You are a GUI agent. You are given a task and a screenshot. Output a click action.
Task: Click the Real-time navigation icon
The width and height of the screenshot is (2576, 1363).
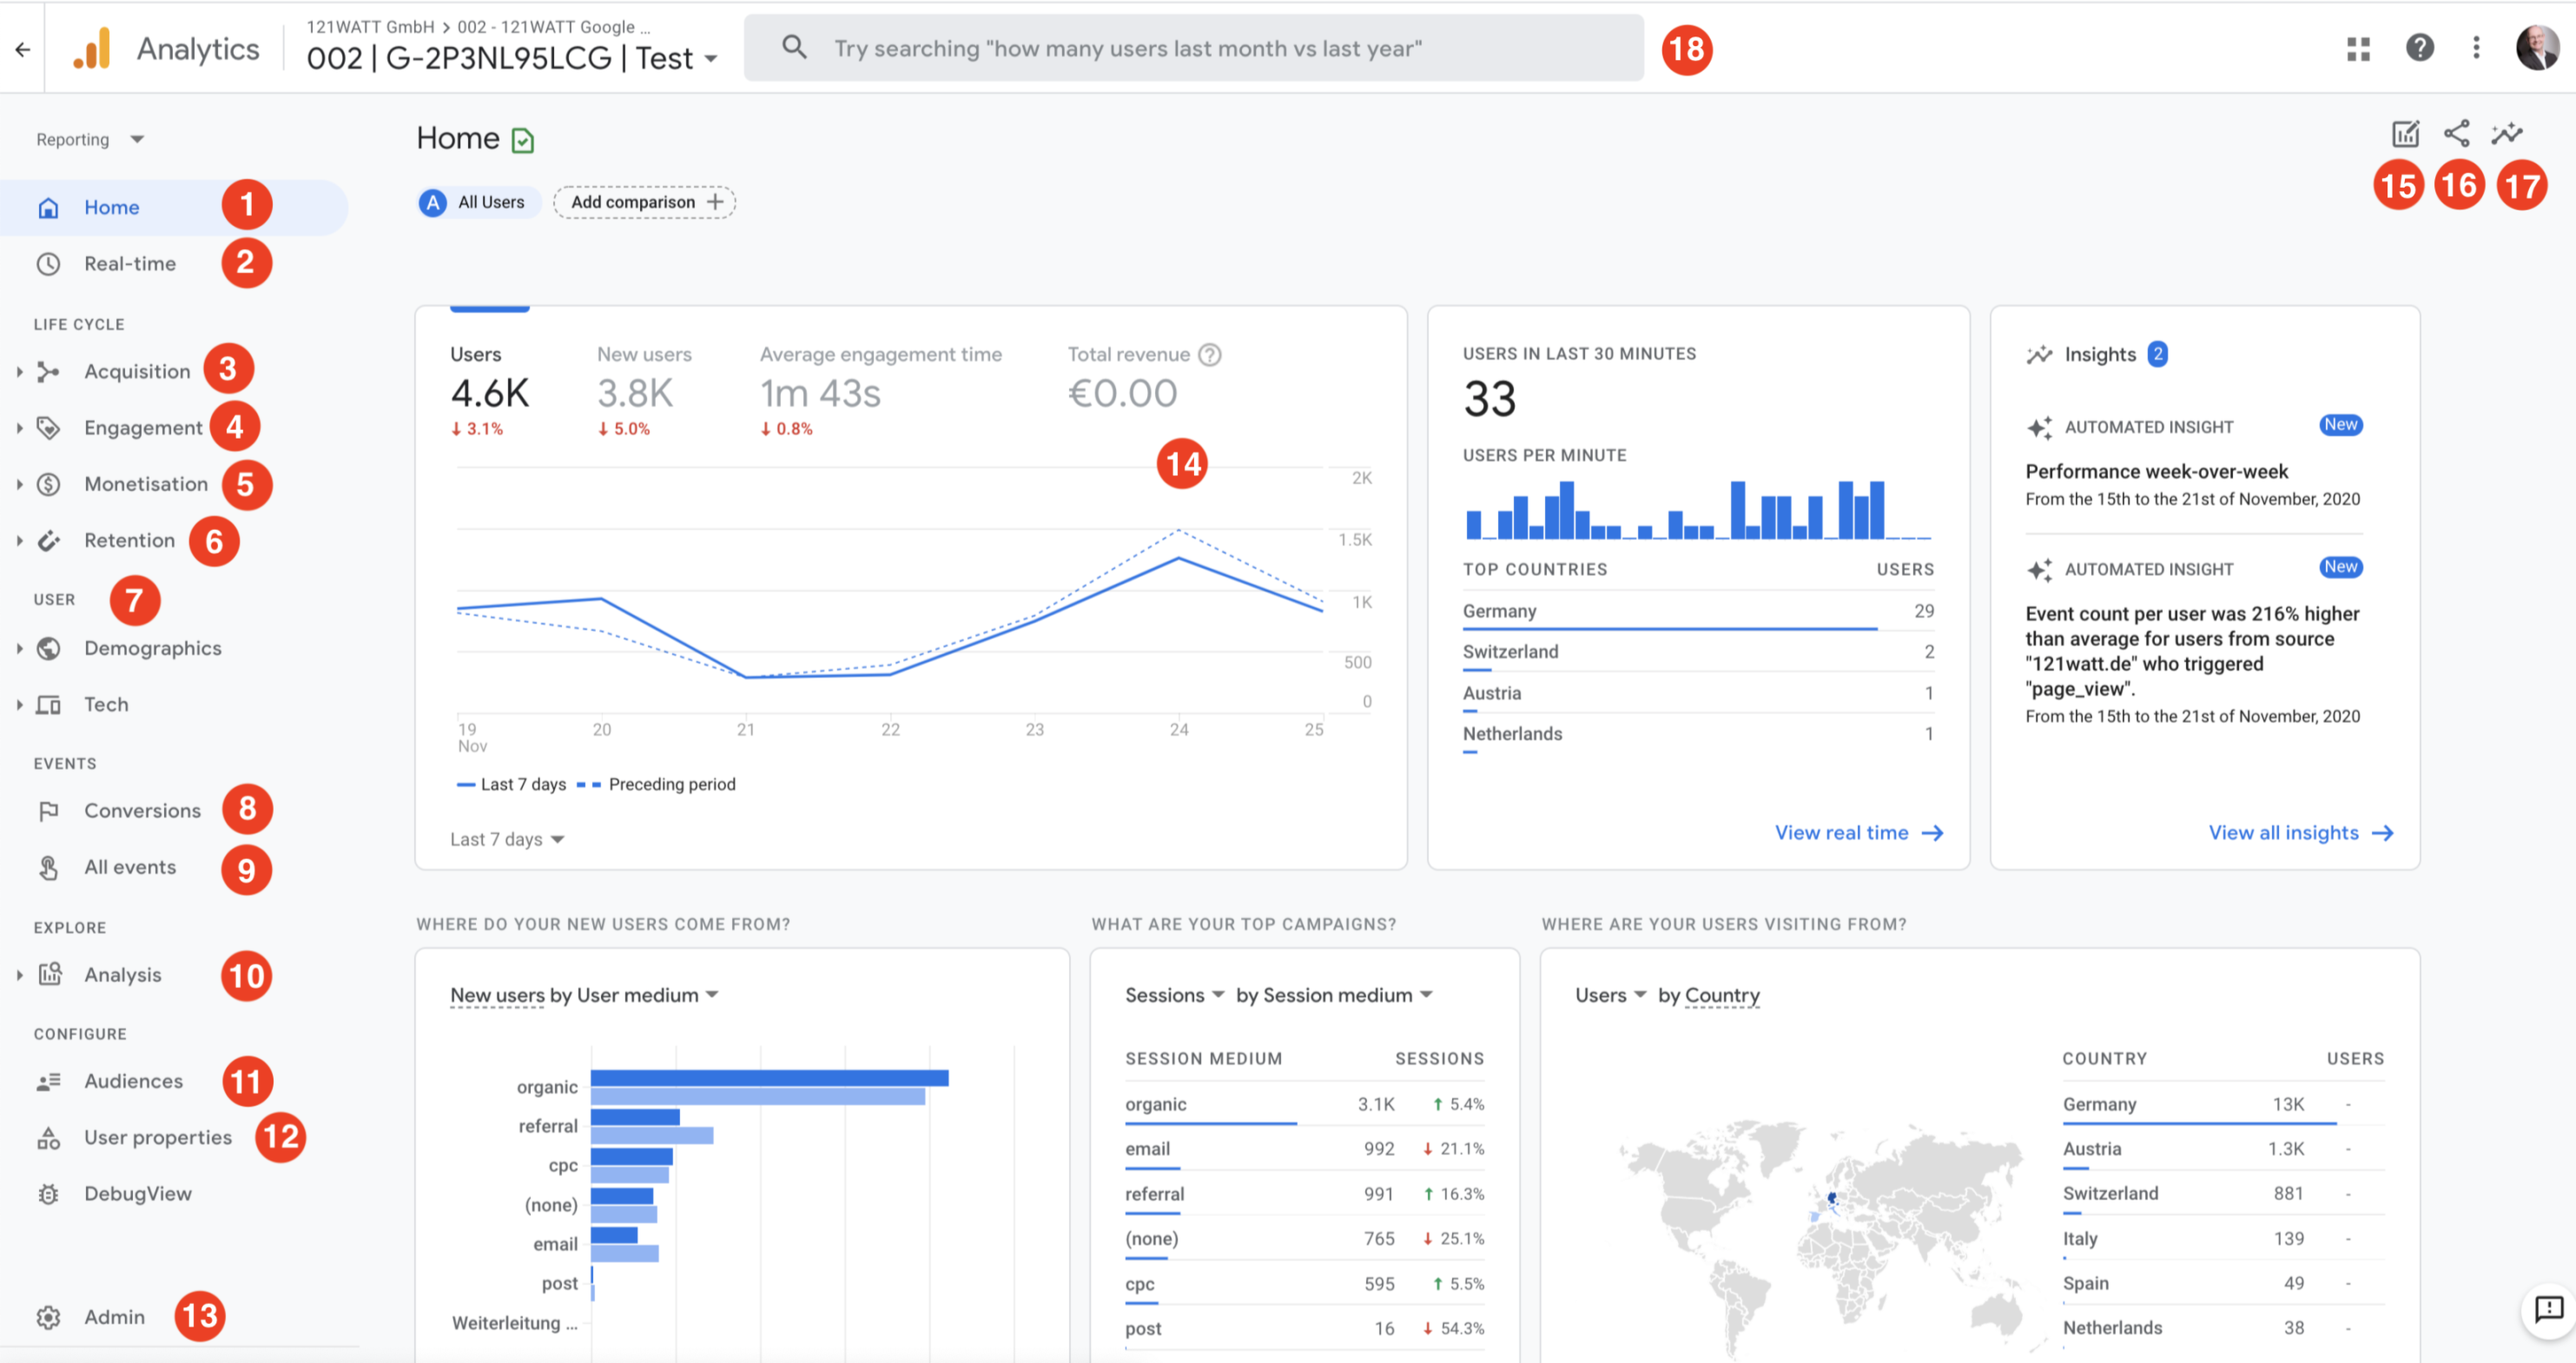pos(50,262)
